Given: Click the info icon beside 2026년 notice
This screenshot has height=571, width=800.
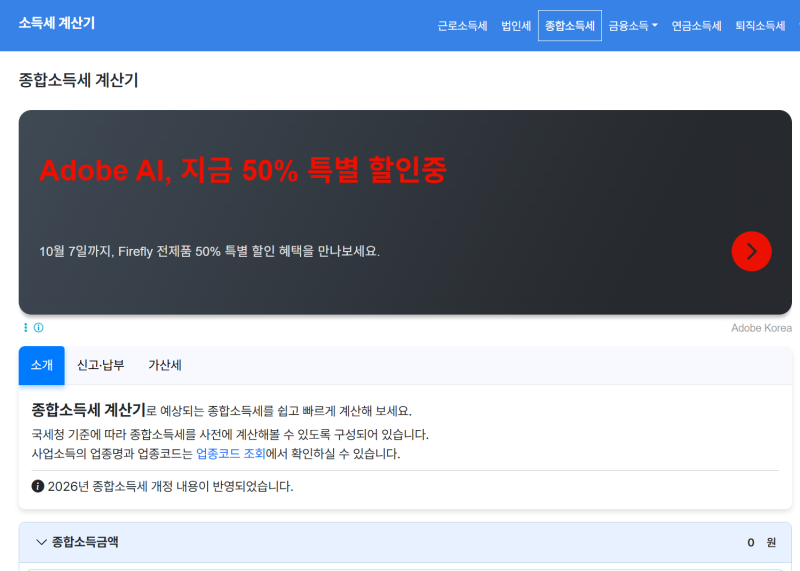Looking at the screenshot, I should [x=37, y=486].
